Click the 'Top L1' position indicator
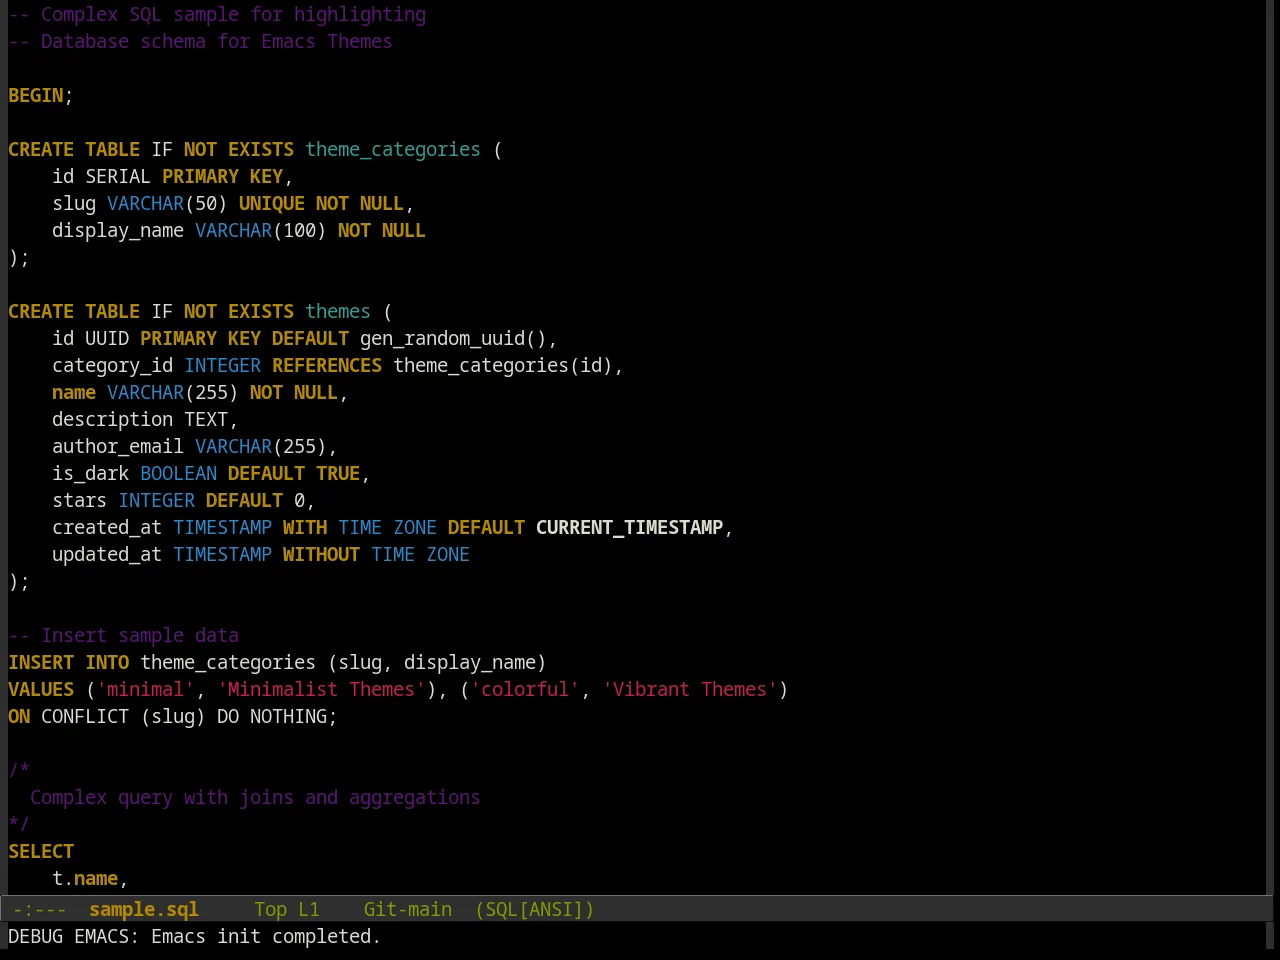 [287, 910]
